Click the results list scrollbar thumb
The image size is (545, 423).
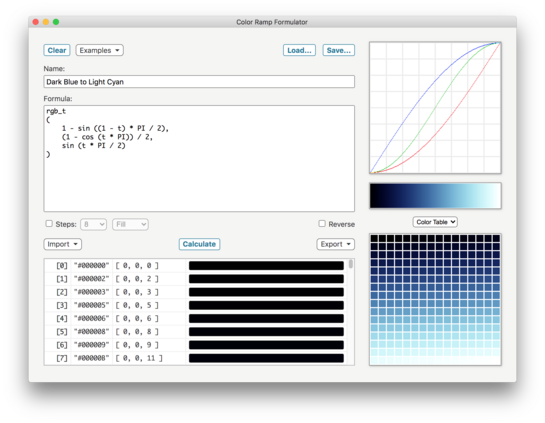tap(351, 264)
